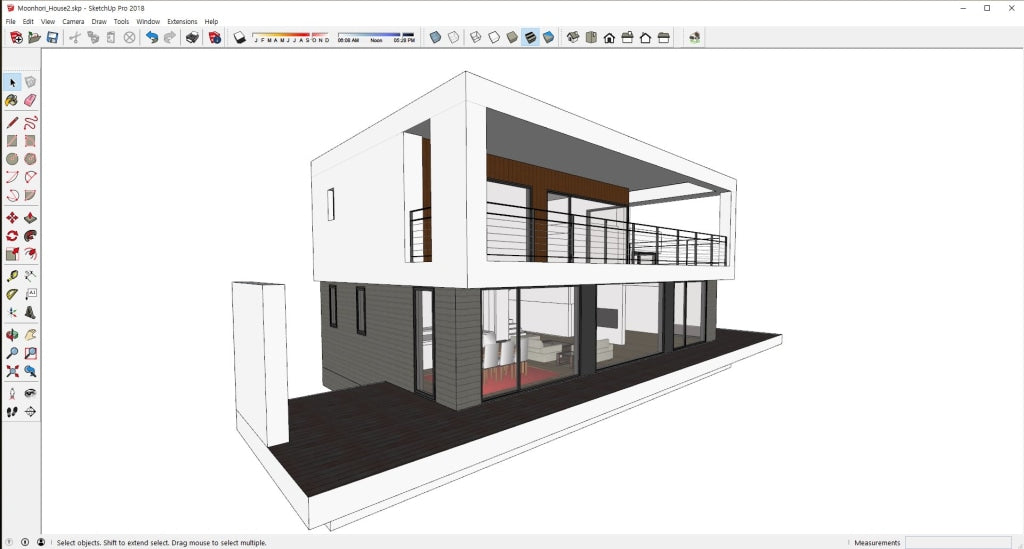Select the Protractor tool
Screen dimensions: 1024x549
(x=12, y=294)
